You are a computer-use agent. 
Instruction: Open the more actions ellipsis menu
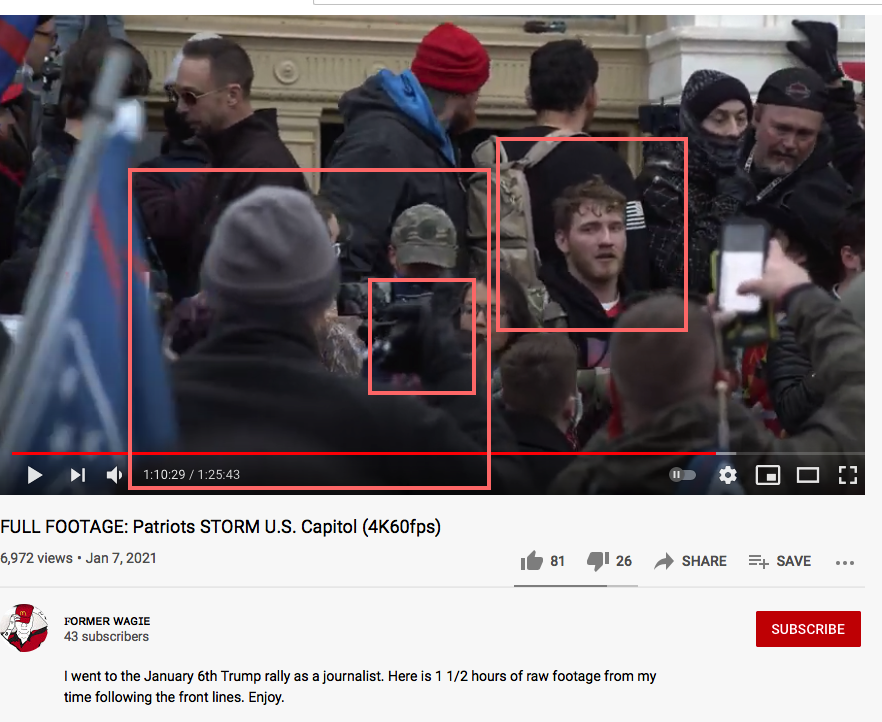845,562
